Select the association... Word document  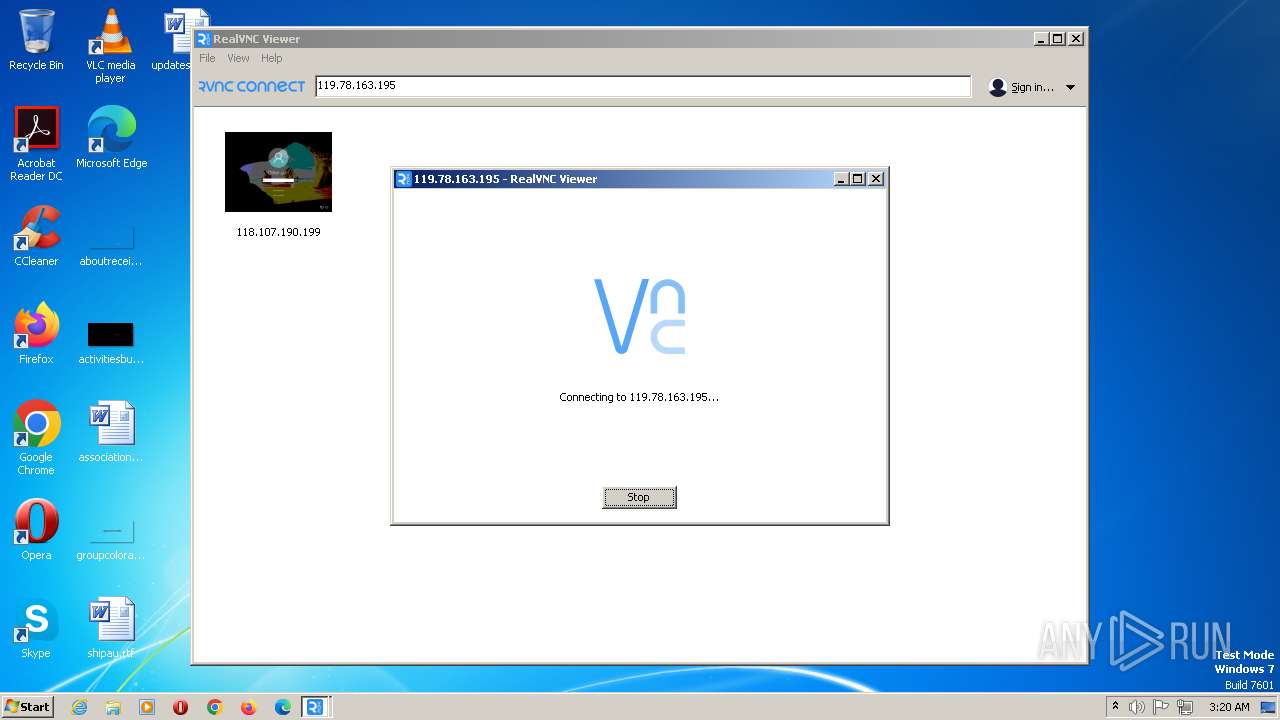[x=110, y=431]
